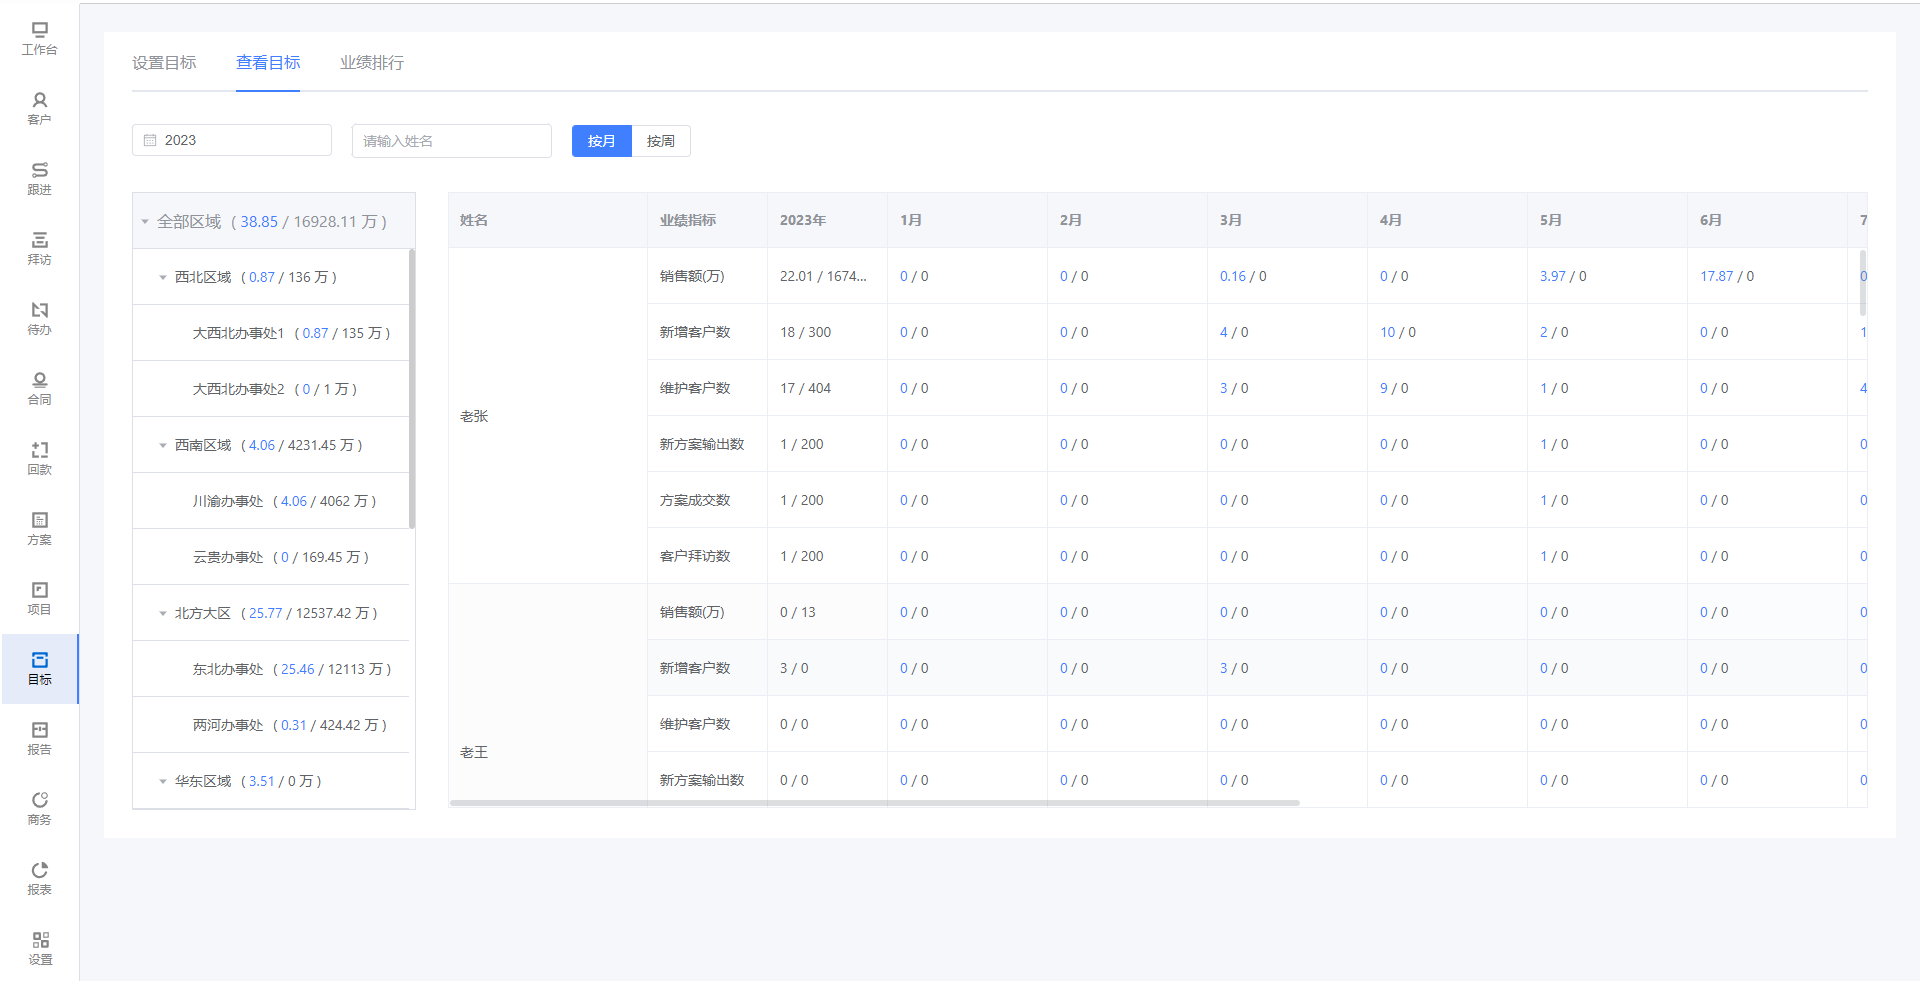Screen dimensions: 1920x981
Task: Open the 回款 payments sidebar icon
Action: [40, 458]
